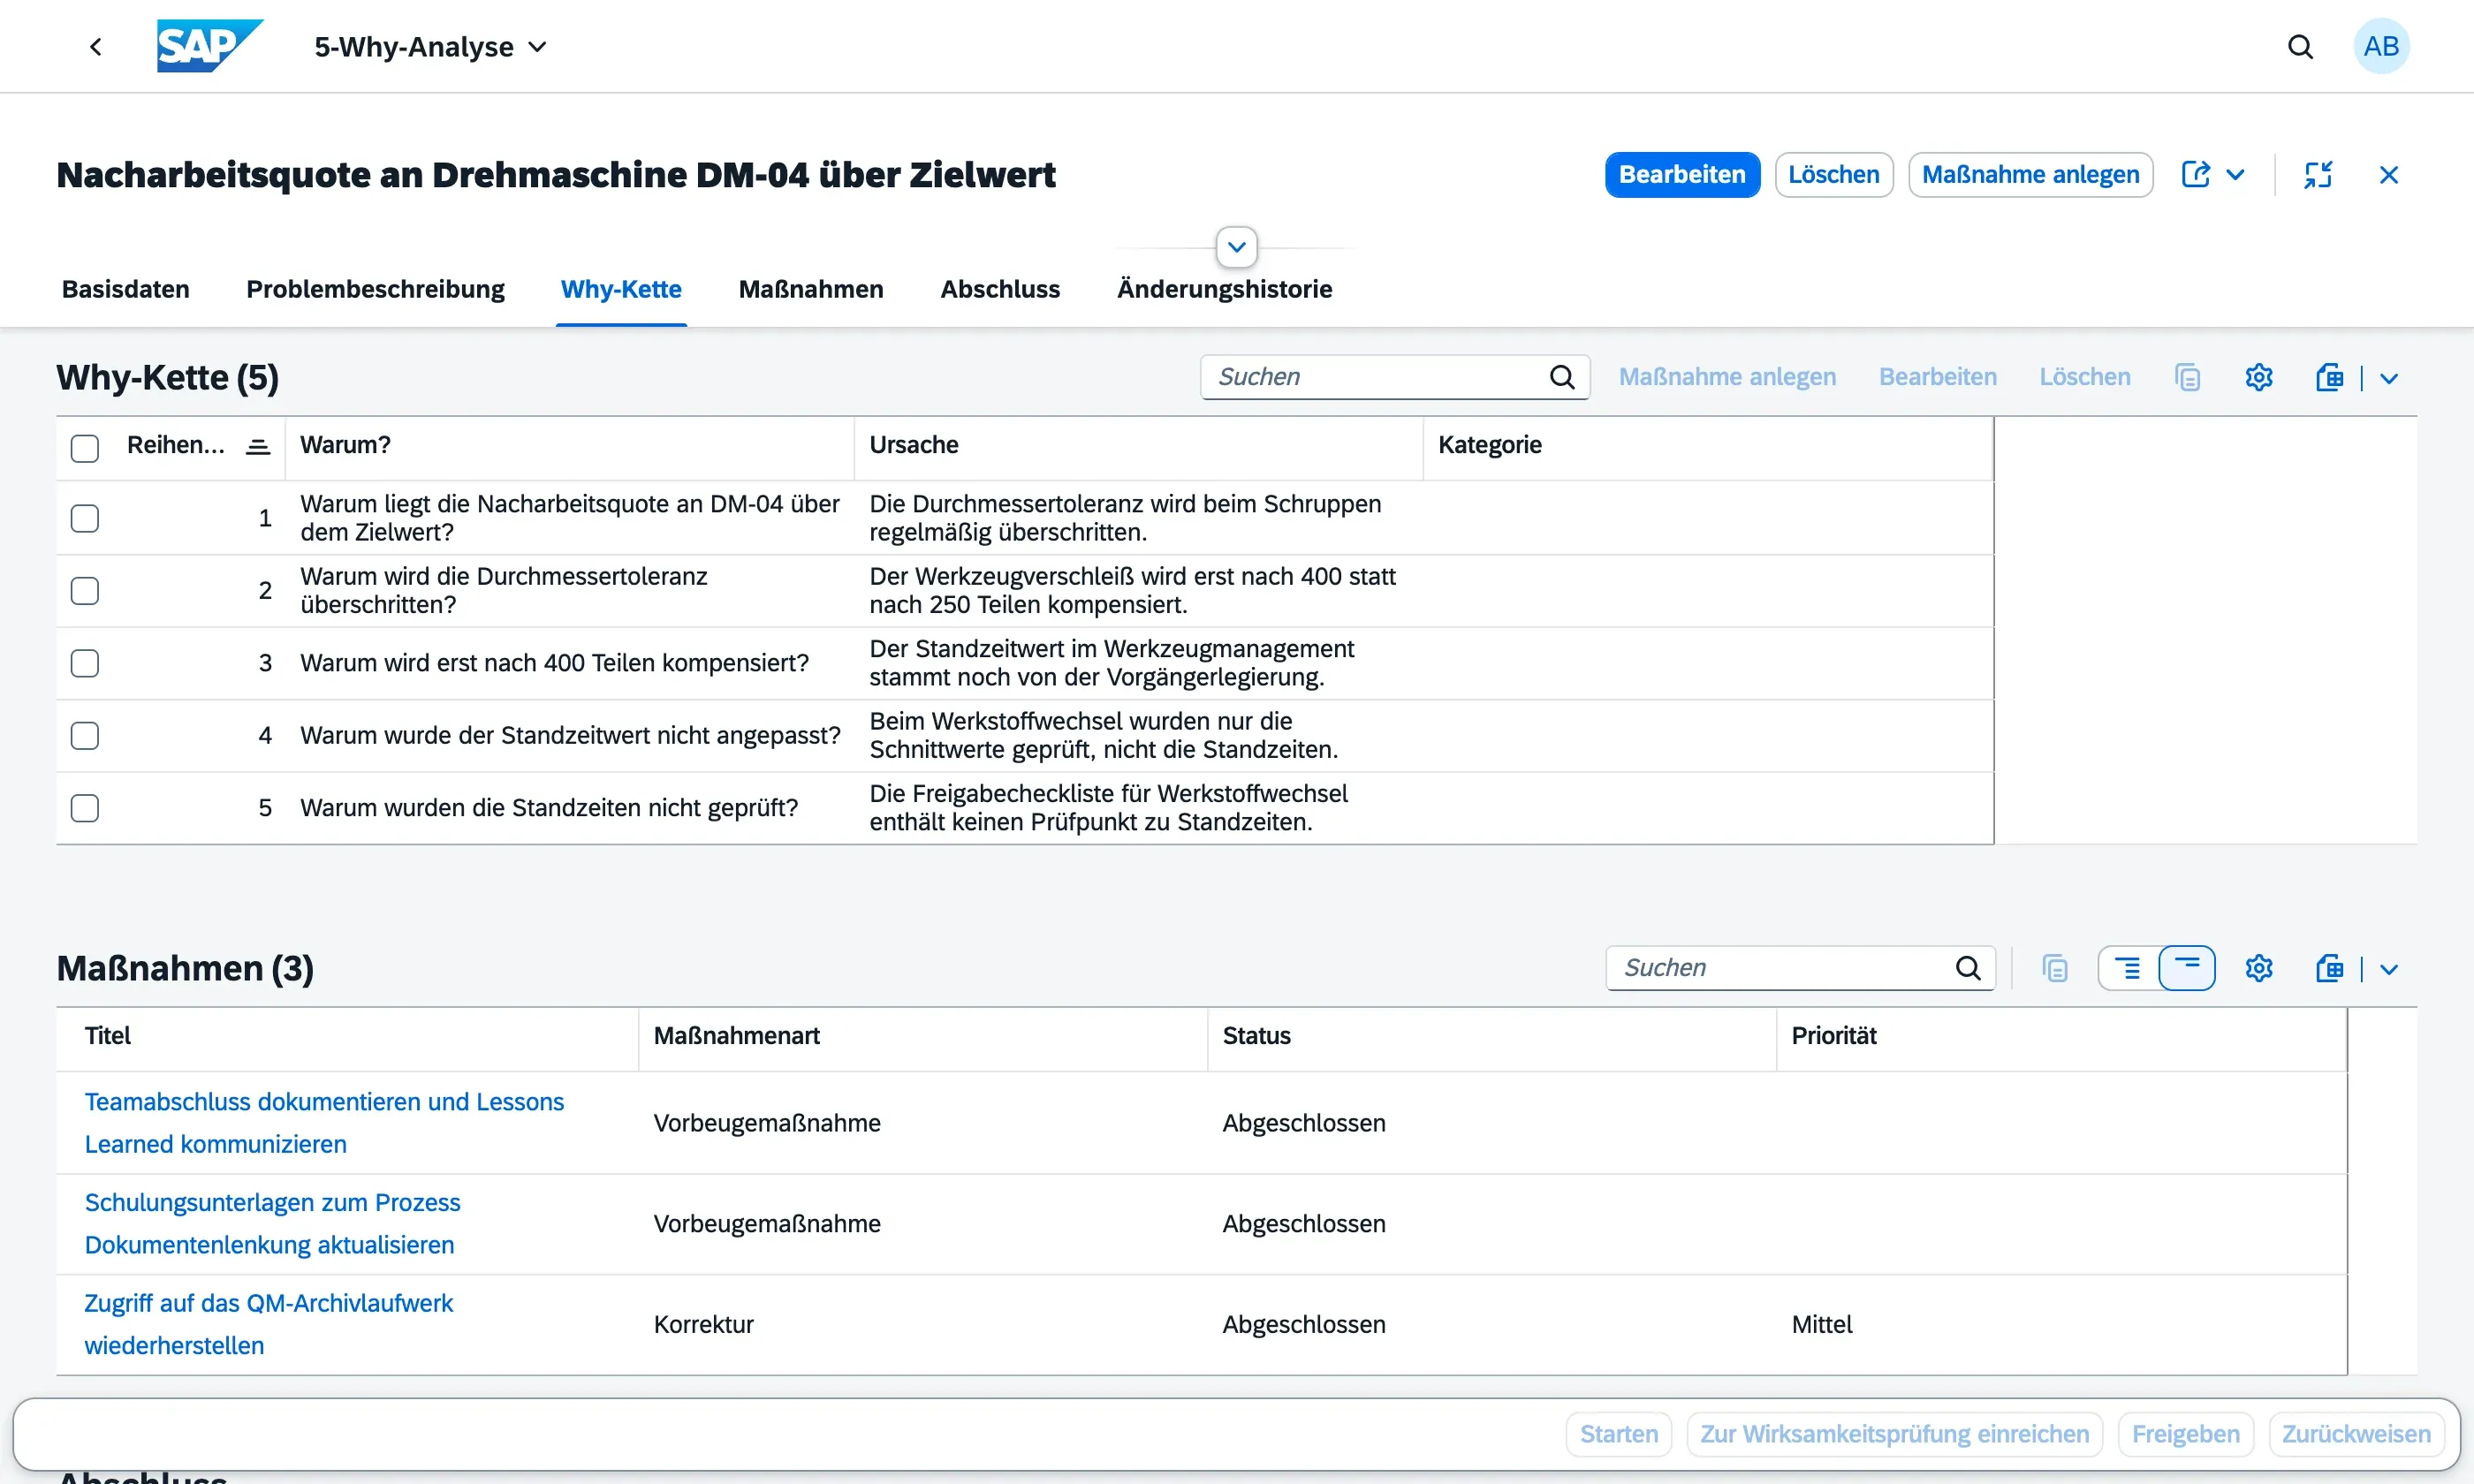Copy icon in Why-Kette toolbar

point(2187,377)
